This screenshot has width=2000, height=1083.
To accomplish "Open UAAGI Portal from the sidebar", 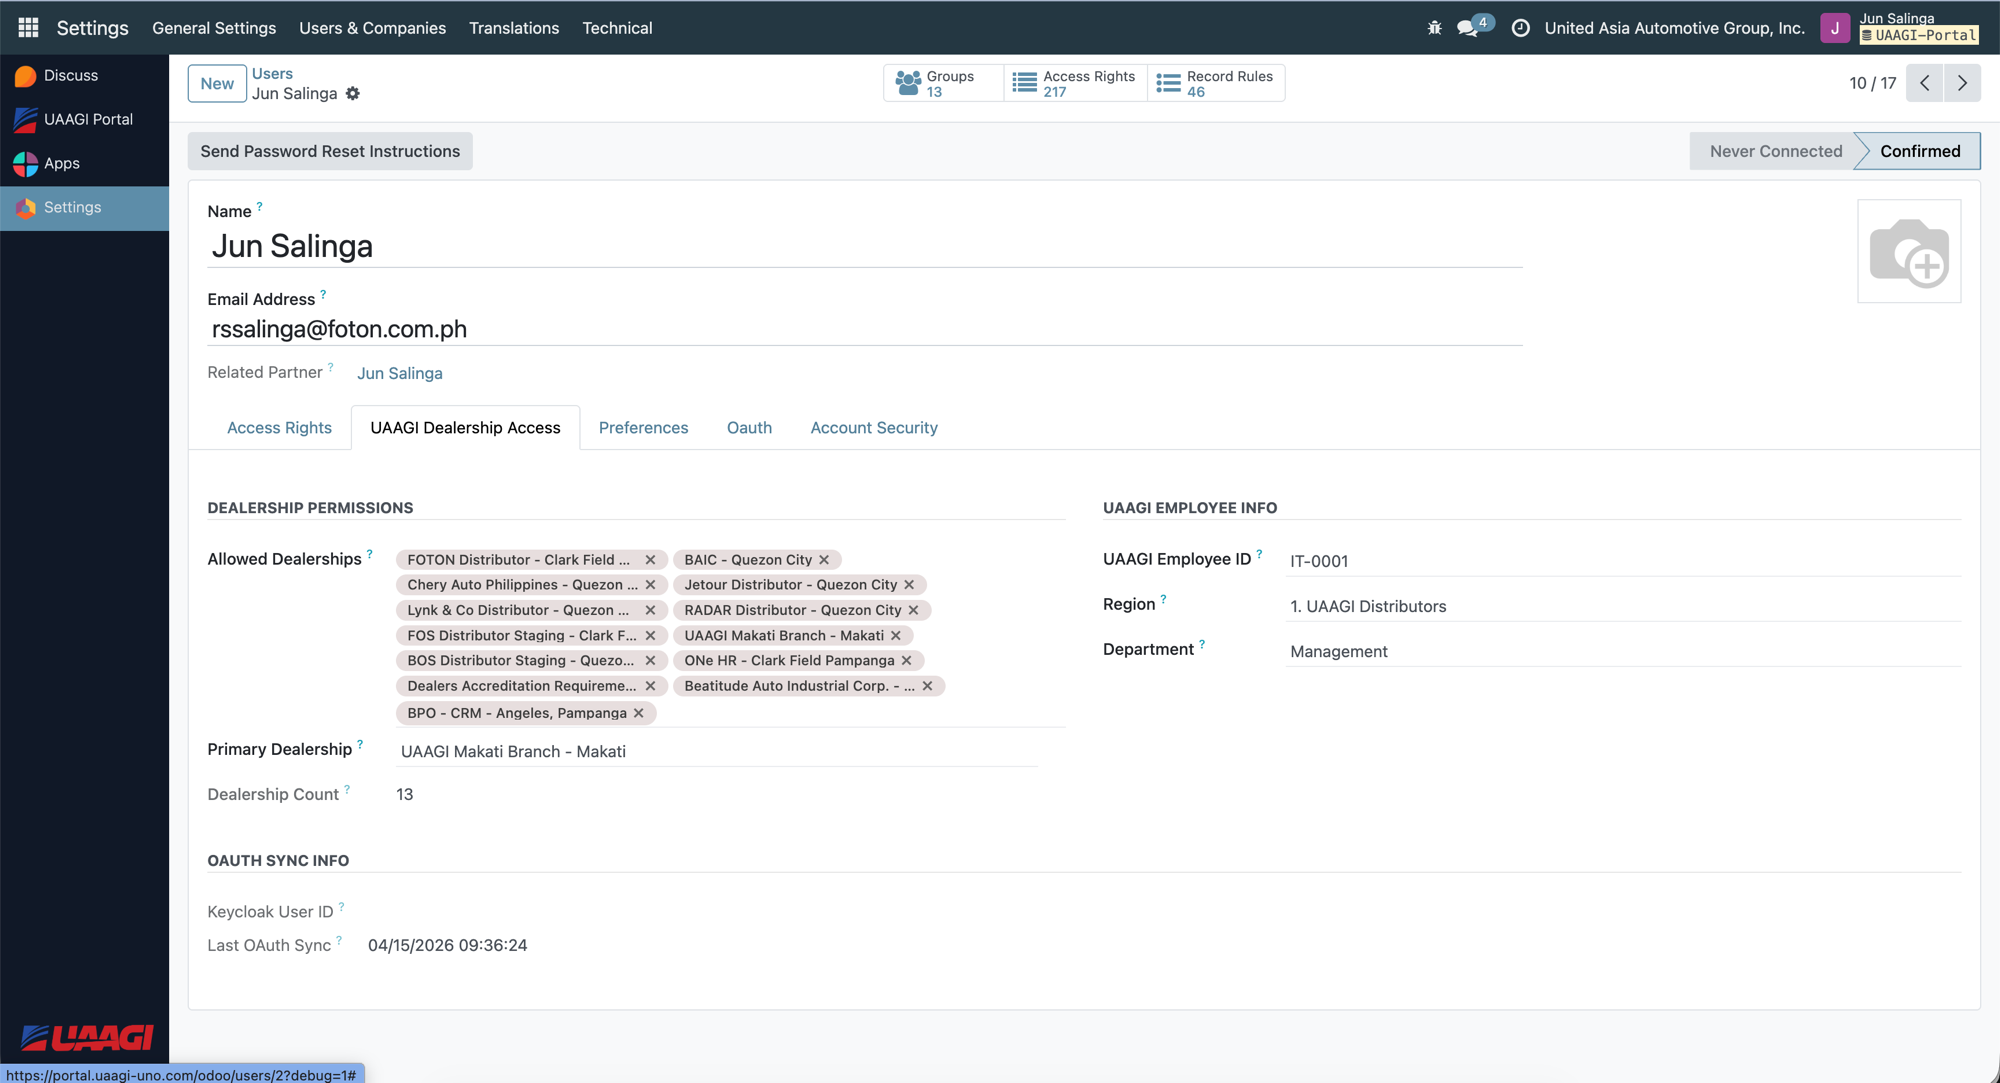I will pos(87,119).
